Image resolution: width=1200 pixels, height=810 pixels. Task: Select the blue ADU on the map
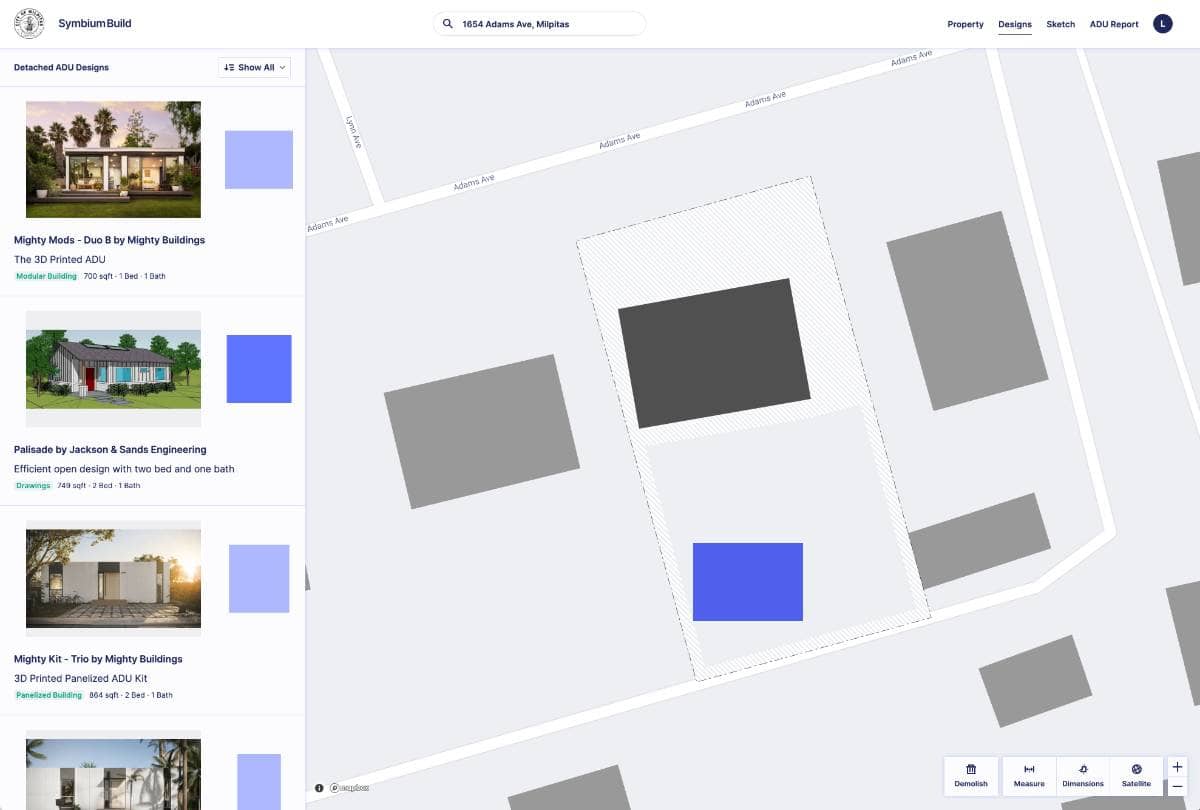point(748,582)
